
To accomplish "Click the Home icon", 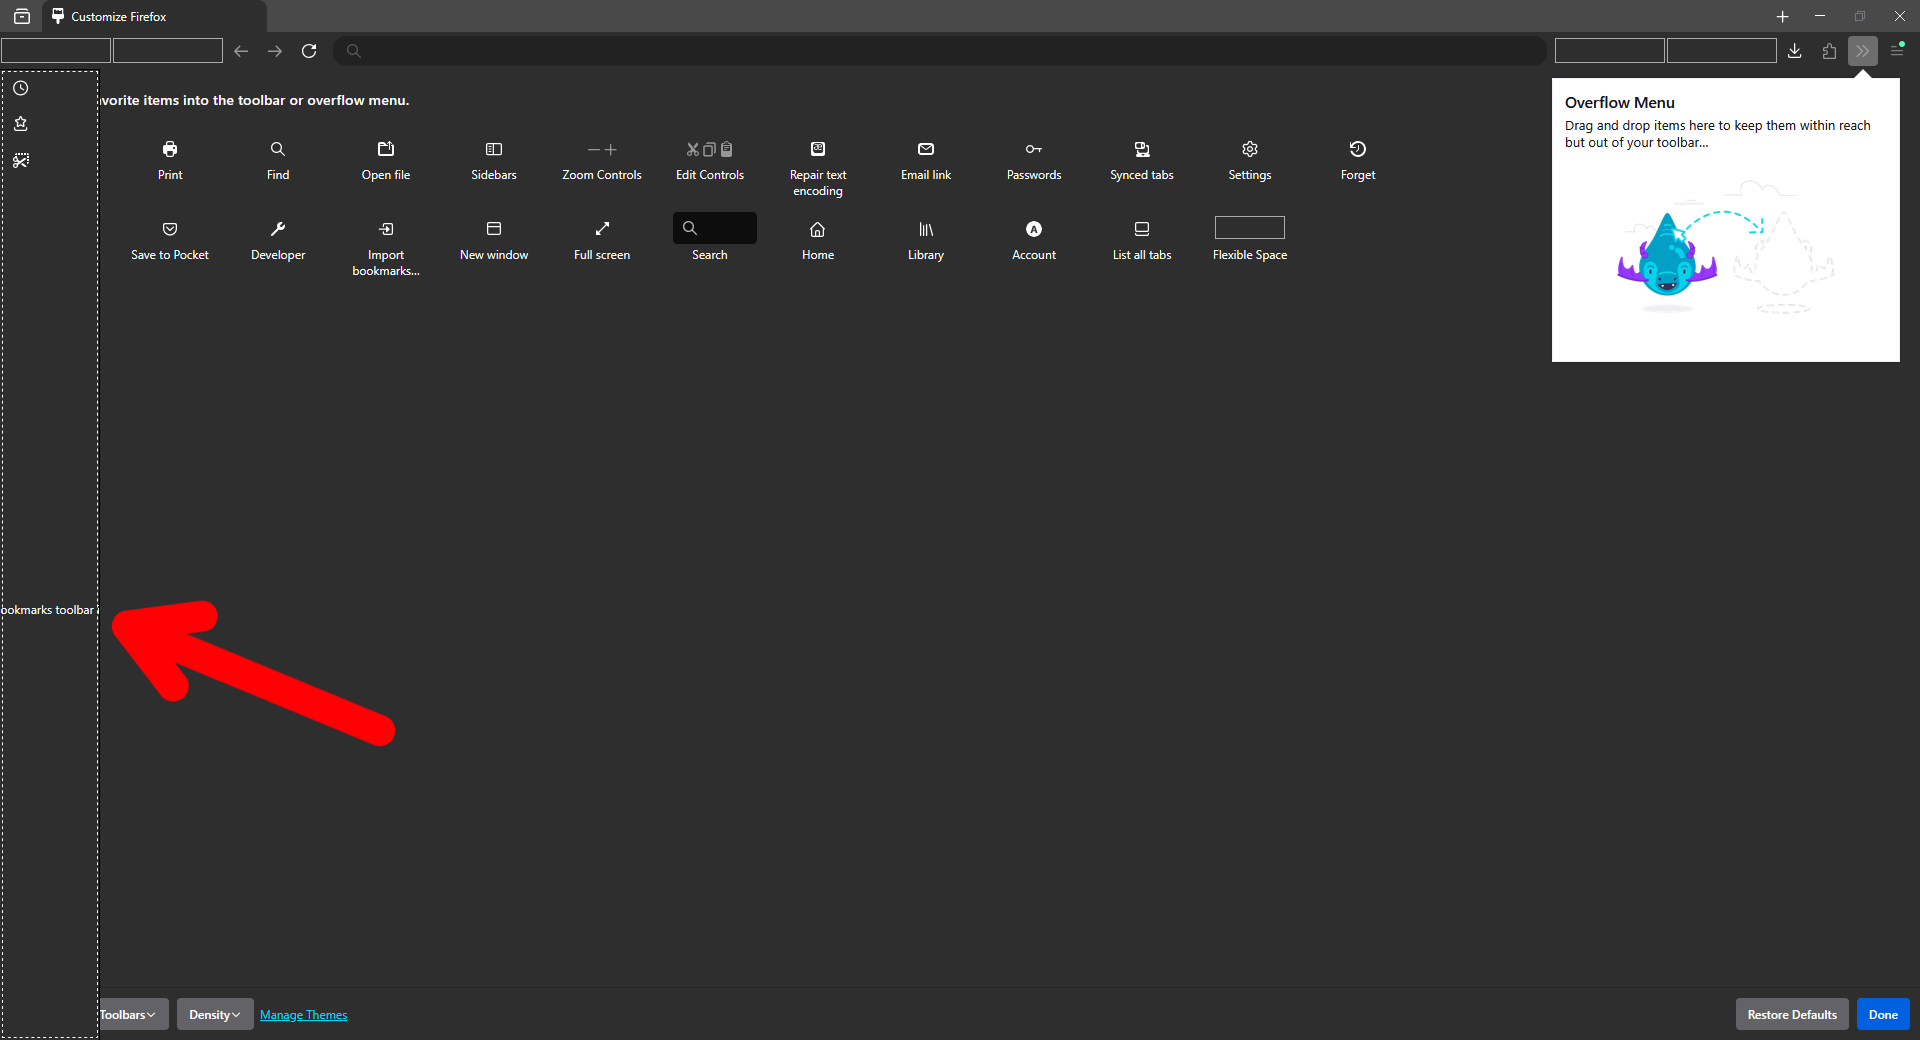I will point(818,229).
